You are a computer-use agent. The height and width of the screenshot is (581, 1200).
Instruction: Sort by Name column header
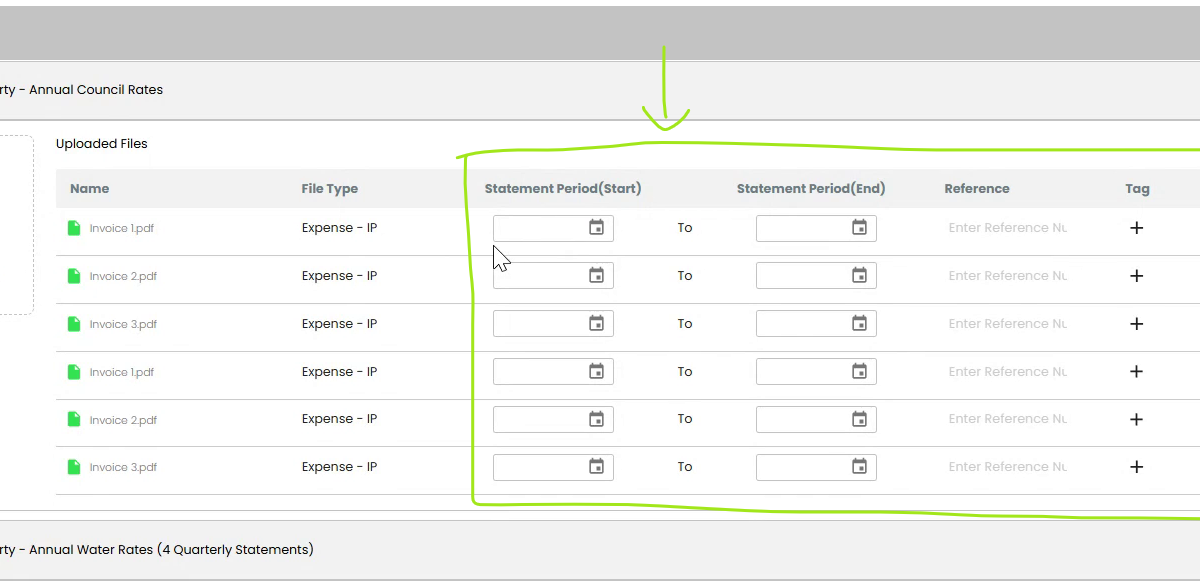[x=90, y=189]
